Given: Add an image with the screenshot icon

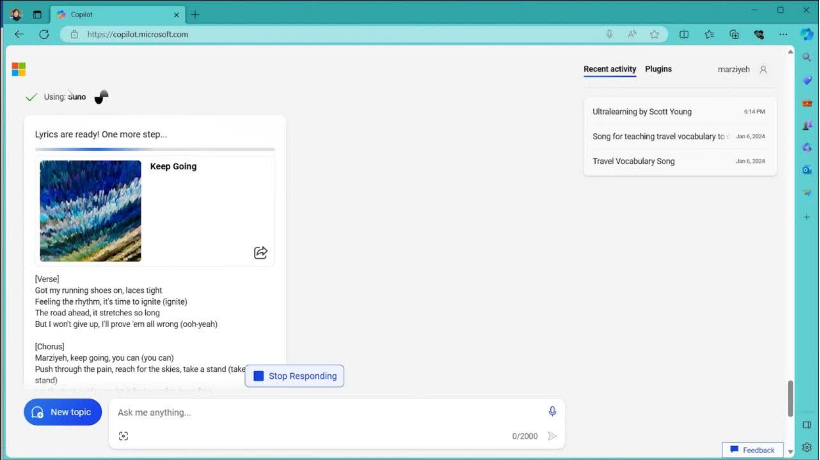Looking at the screenshot, I should [123, 436].
